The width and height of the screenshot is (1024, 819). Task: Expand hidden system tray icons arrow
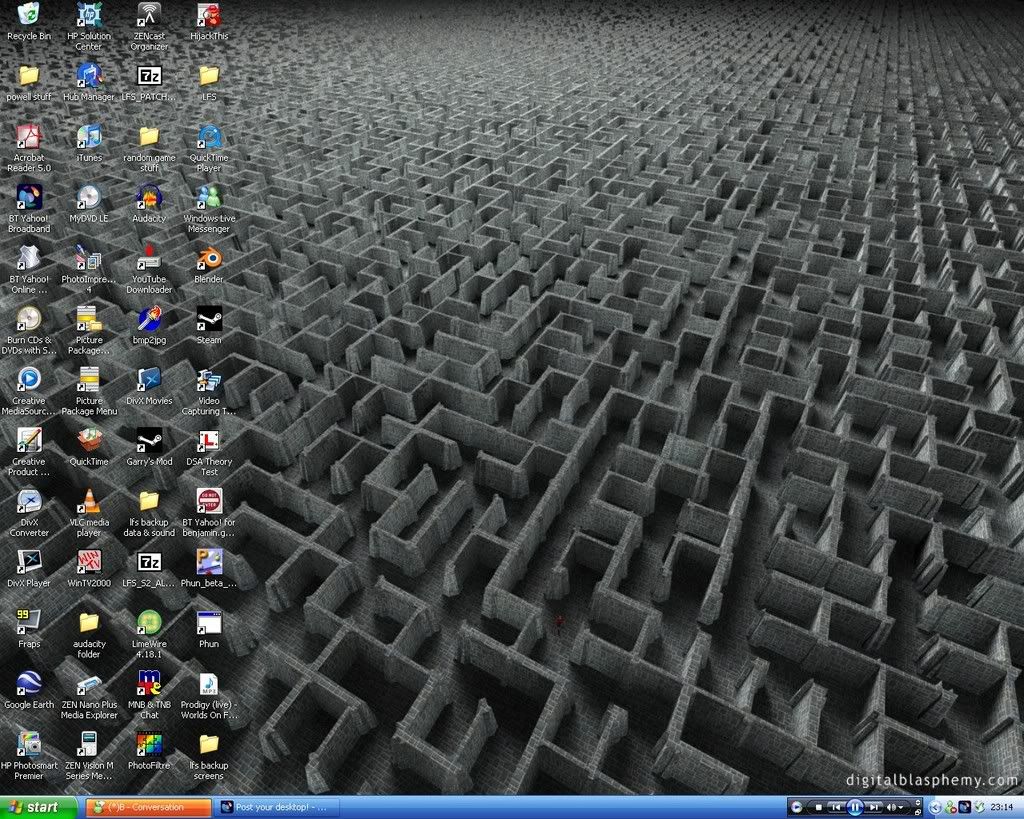(935, 807)
